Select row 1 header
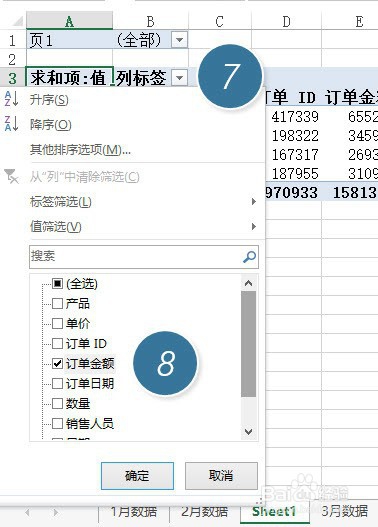 [x=12, y=40]
